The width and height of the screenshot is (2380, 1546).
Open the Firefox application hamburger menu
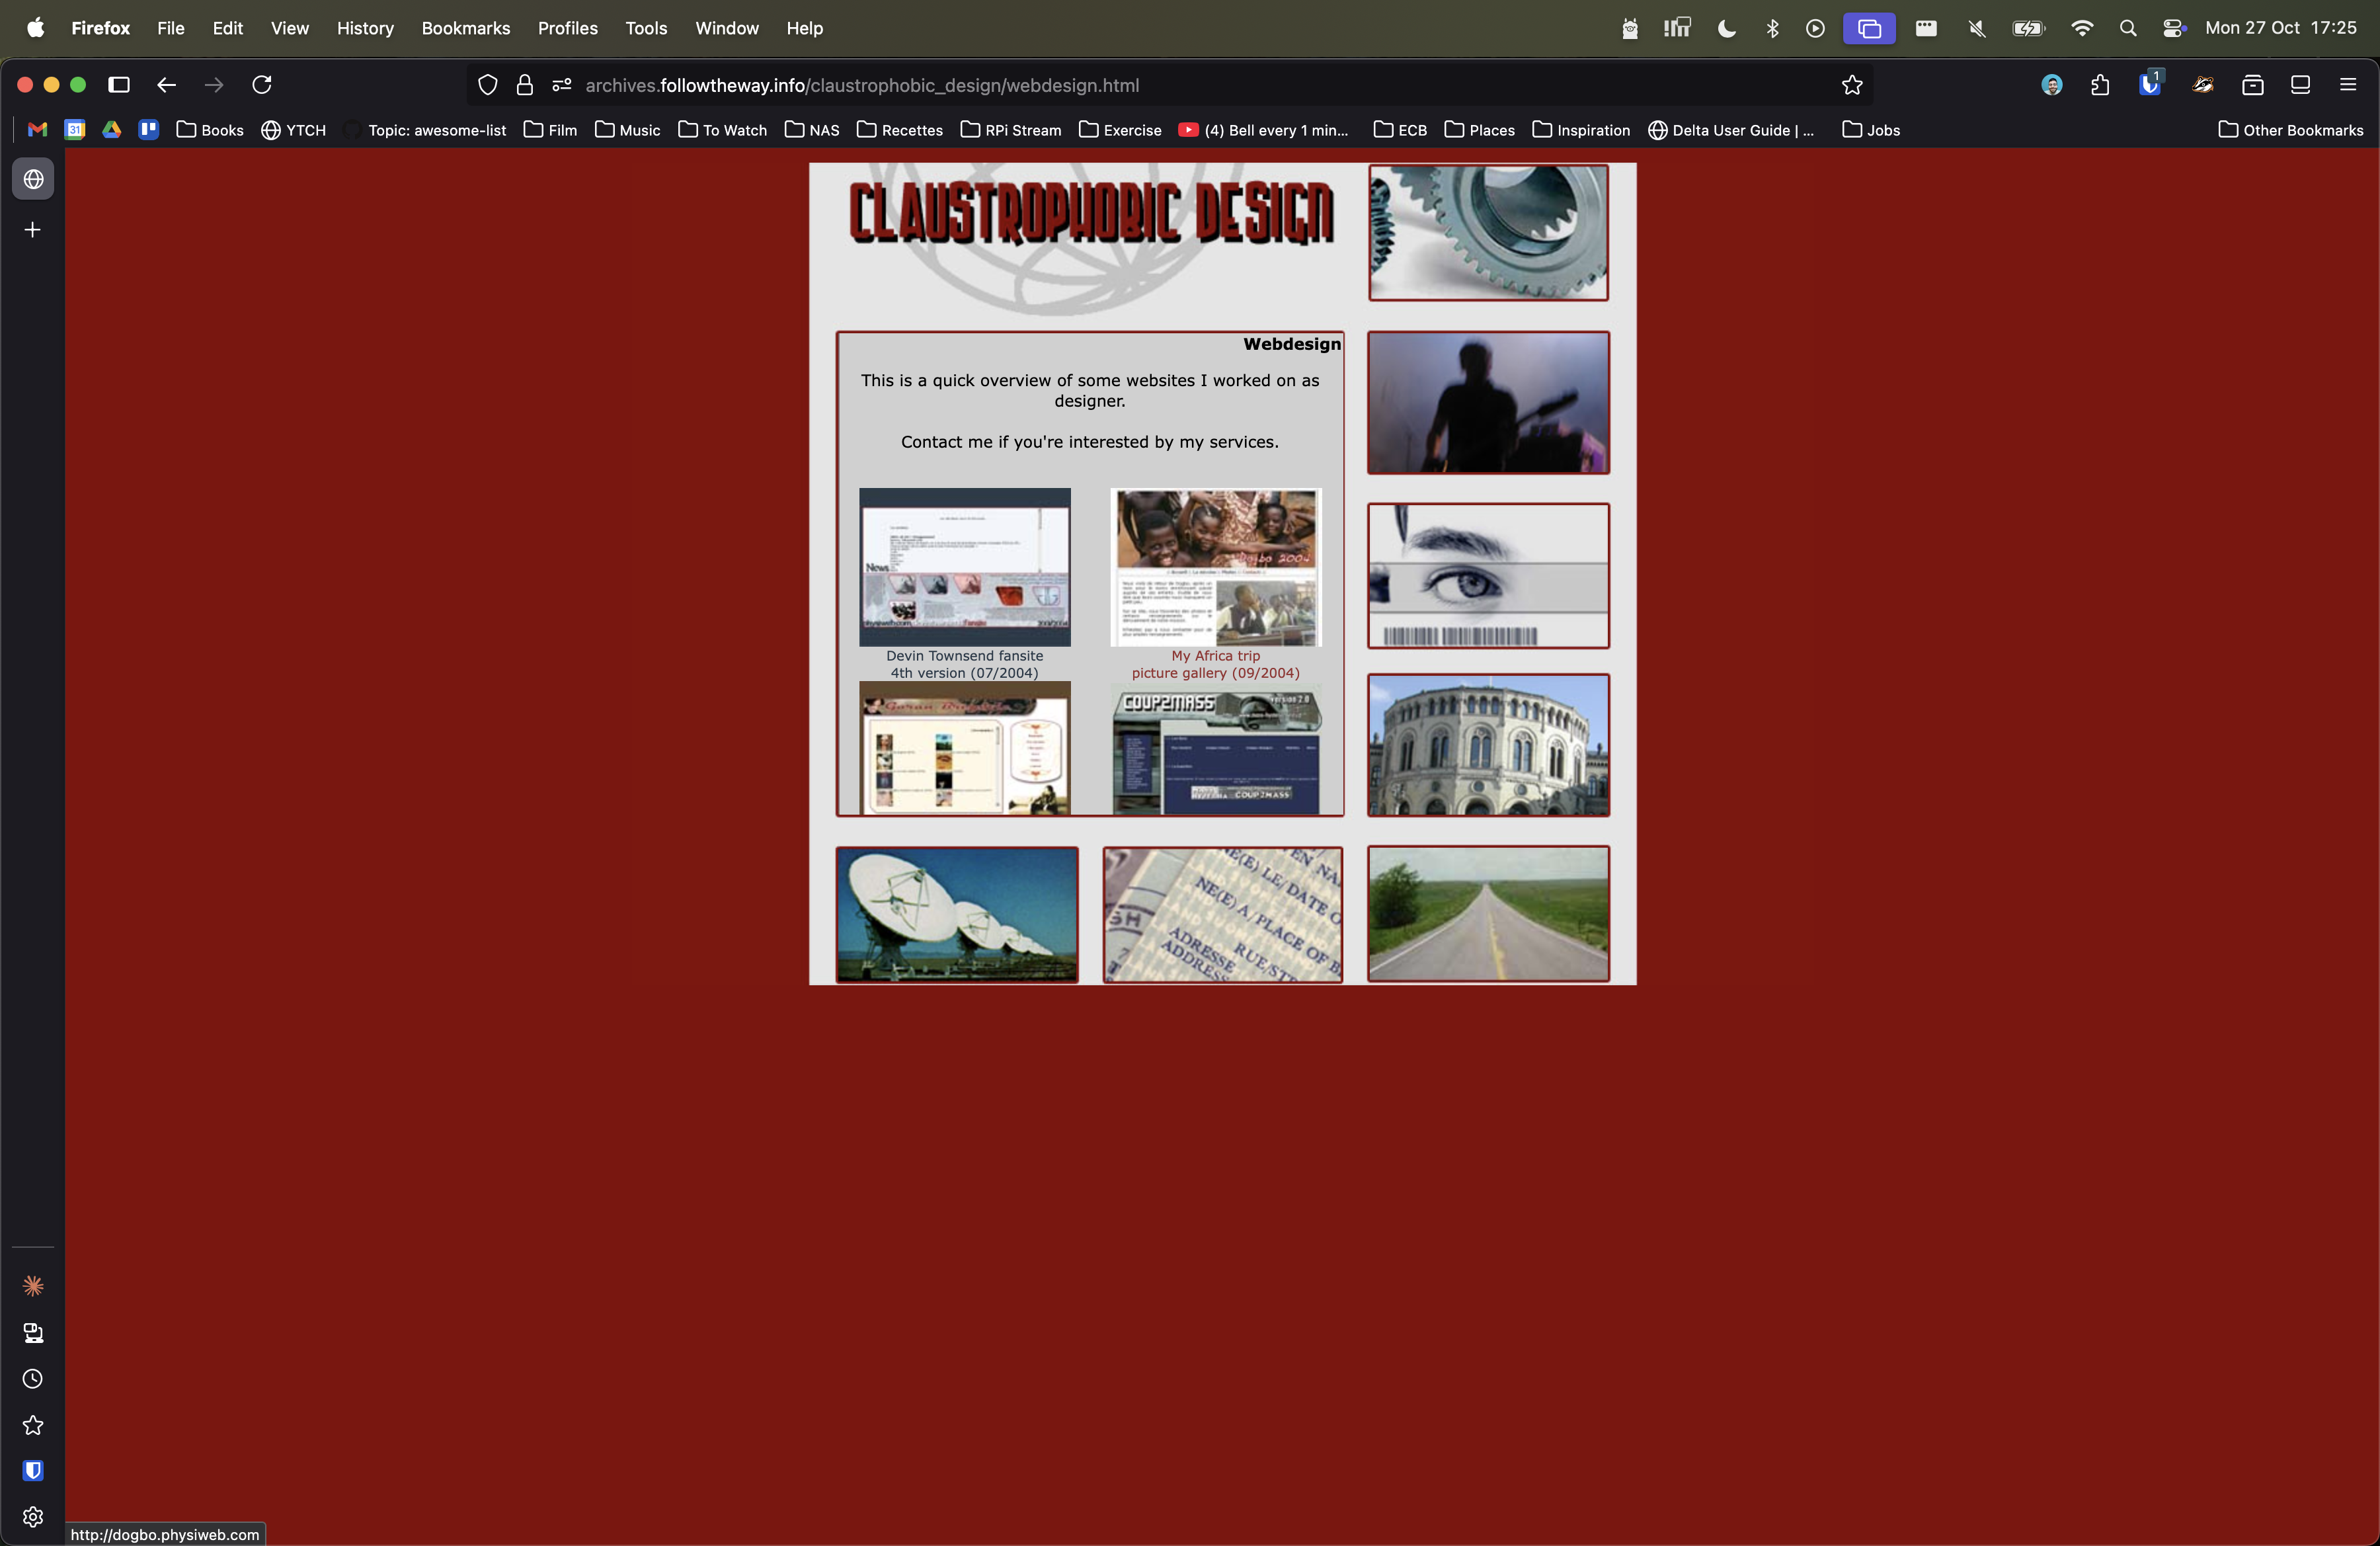[2348, 85]
